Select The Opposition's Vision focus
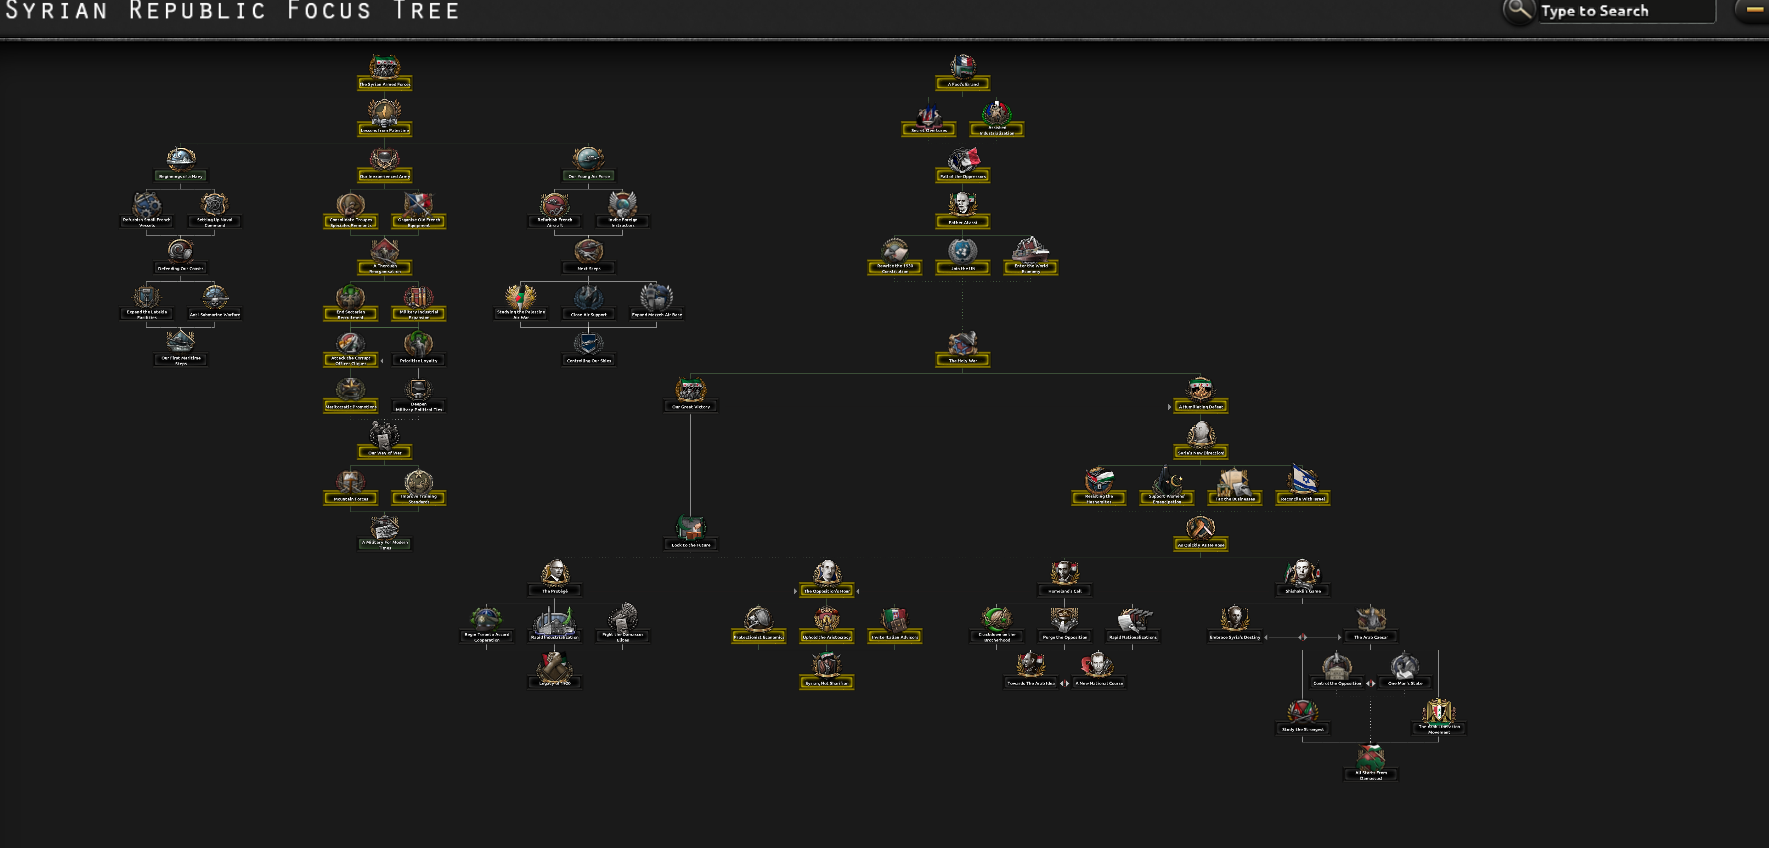This screenshot has width=1769, height=848. (x=826, y=579)
